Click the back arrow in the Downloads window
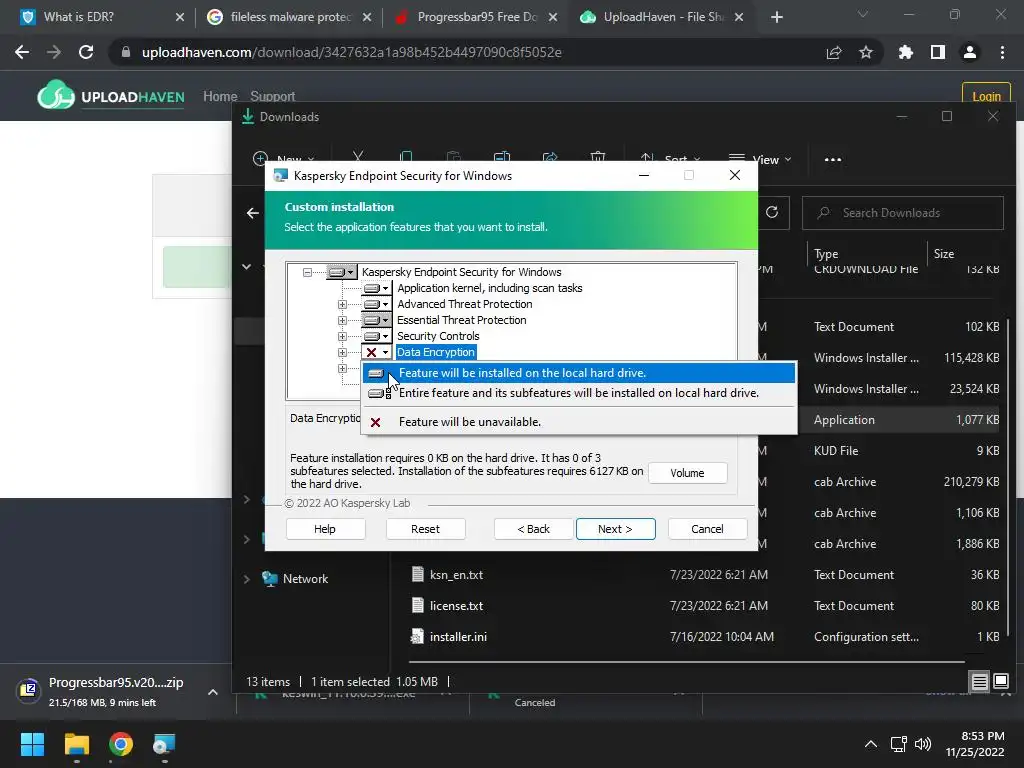Image resolution: width=1024 pixels, height=768 pixels. point(253,213)
